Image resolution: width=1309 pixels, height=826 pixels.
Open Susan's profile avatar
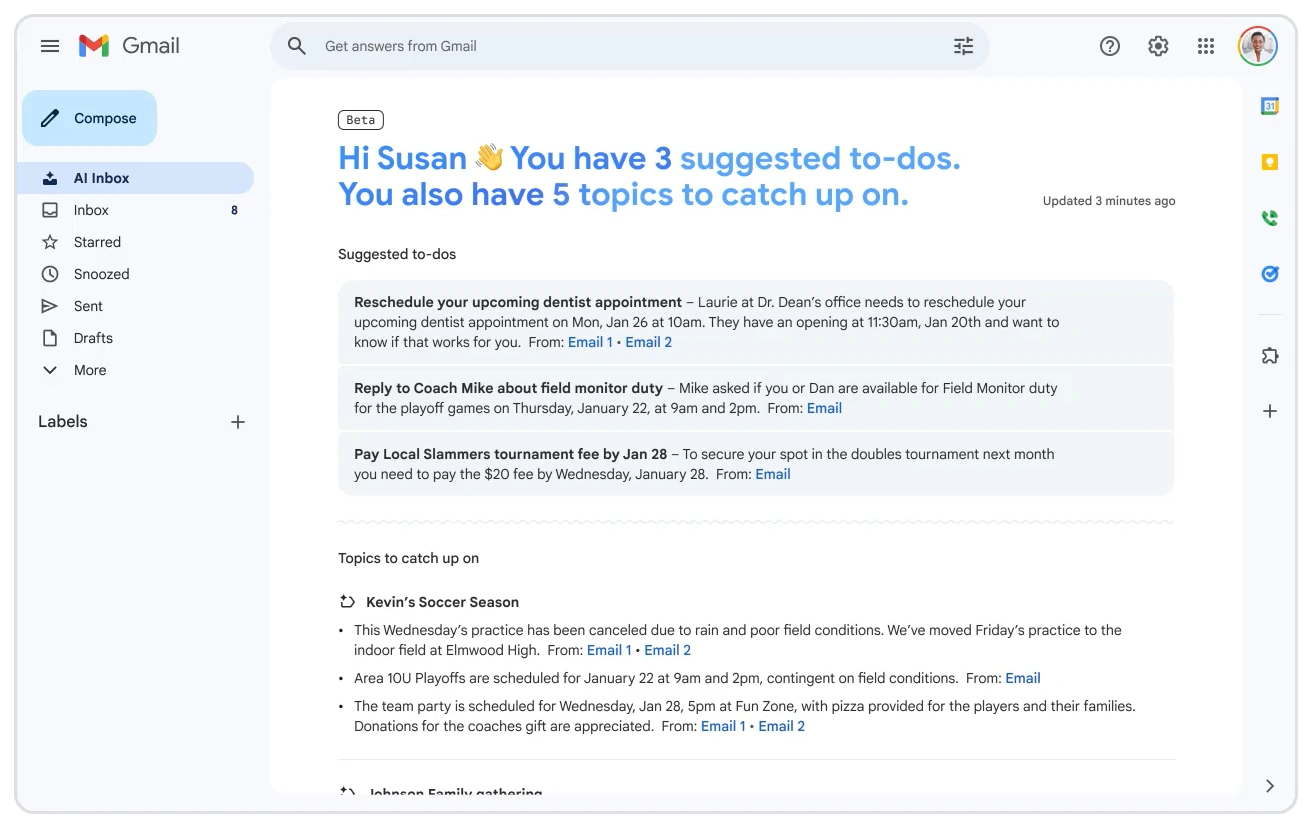tap(1257, 45)
